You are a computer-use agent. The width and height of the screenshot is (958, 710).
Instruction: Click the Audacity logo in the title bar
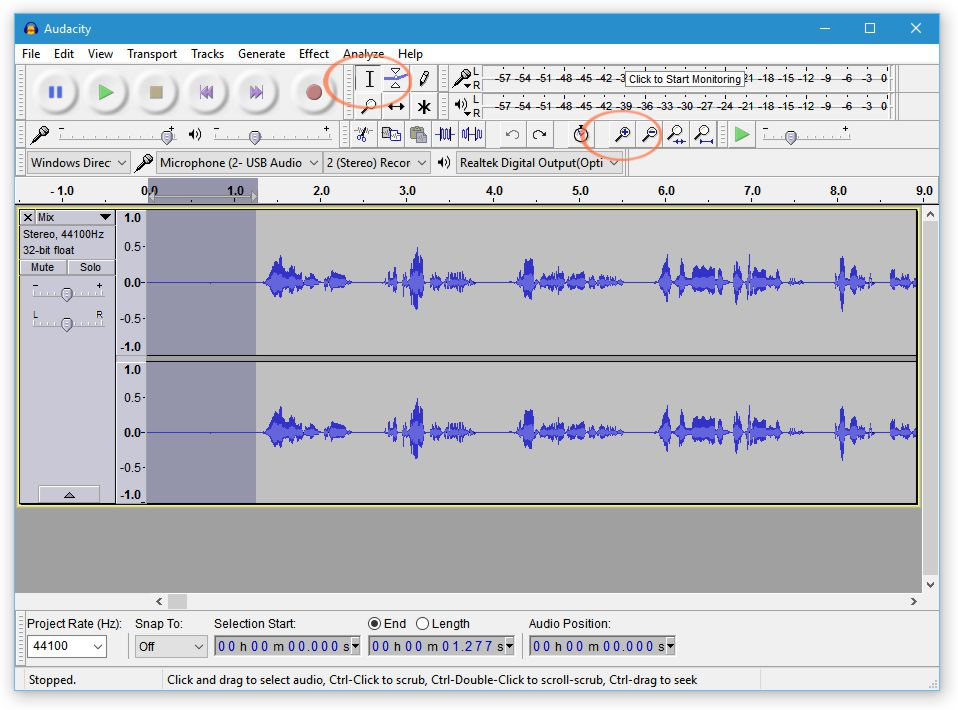[x=31, y=29]
